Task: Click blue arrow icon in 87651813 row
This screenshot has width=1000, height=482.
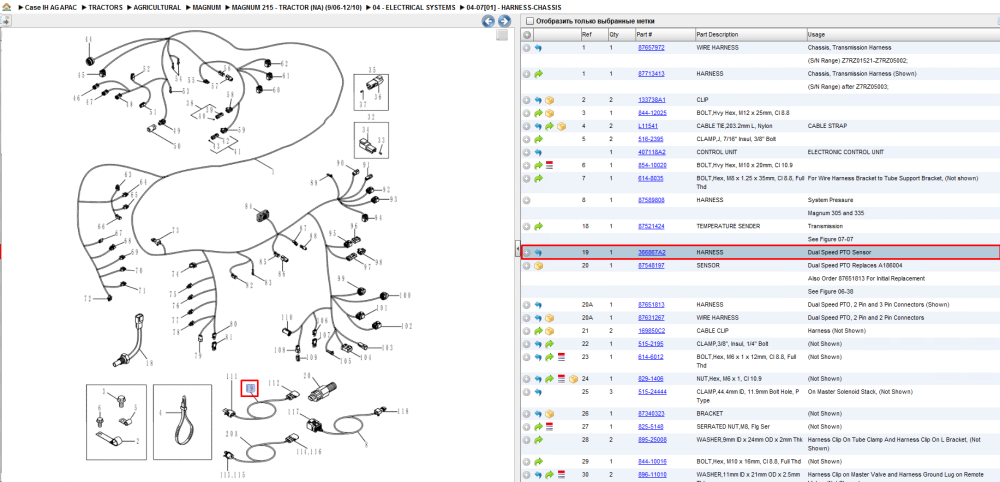Action: click(x=538, y=305)
